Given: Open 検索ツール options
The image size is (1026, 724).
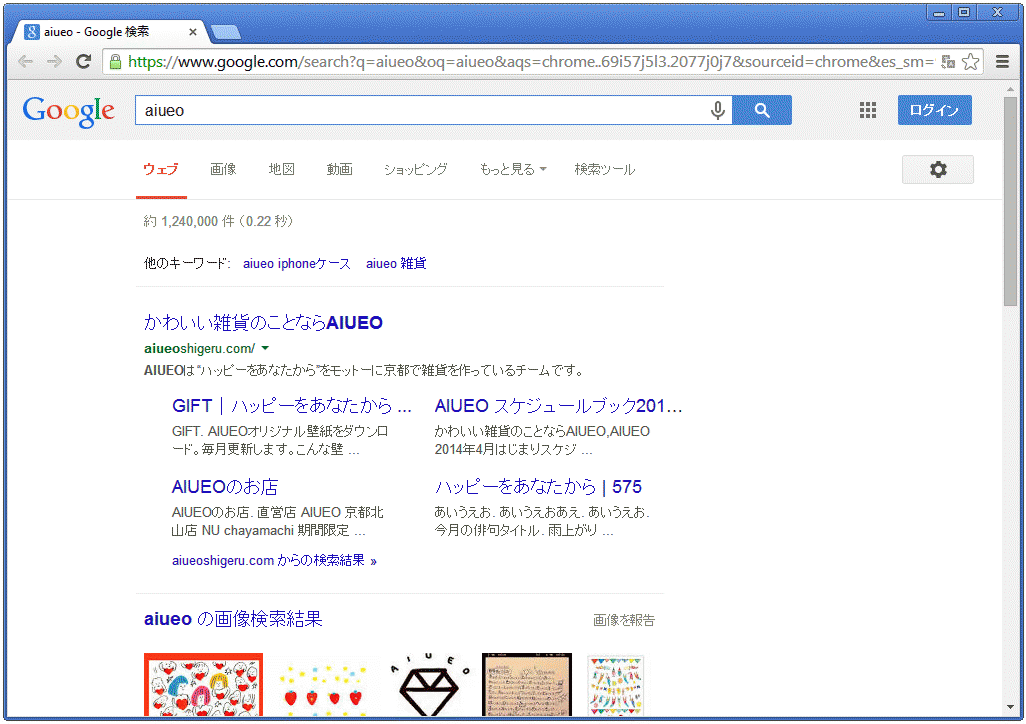Looking at the screenshot, I should (x=605, y=170).
